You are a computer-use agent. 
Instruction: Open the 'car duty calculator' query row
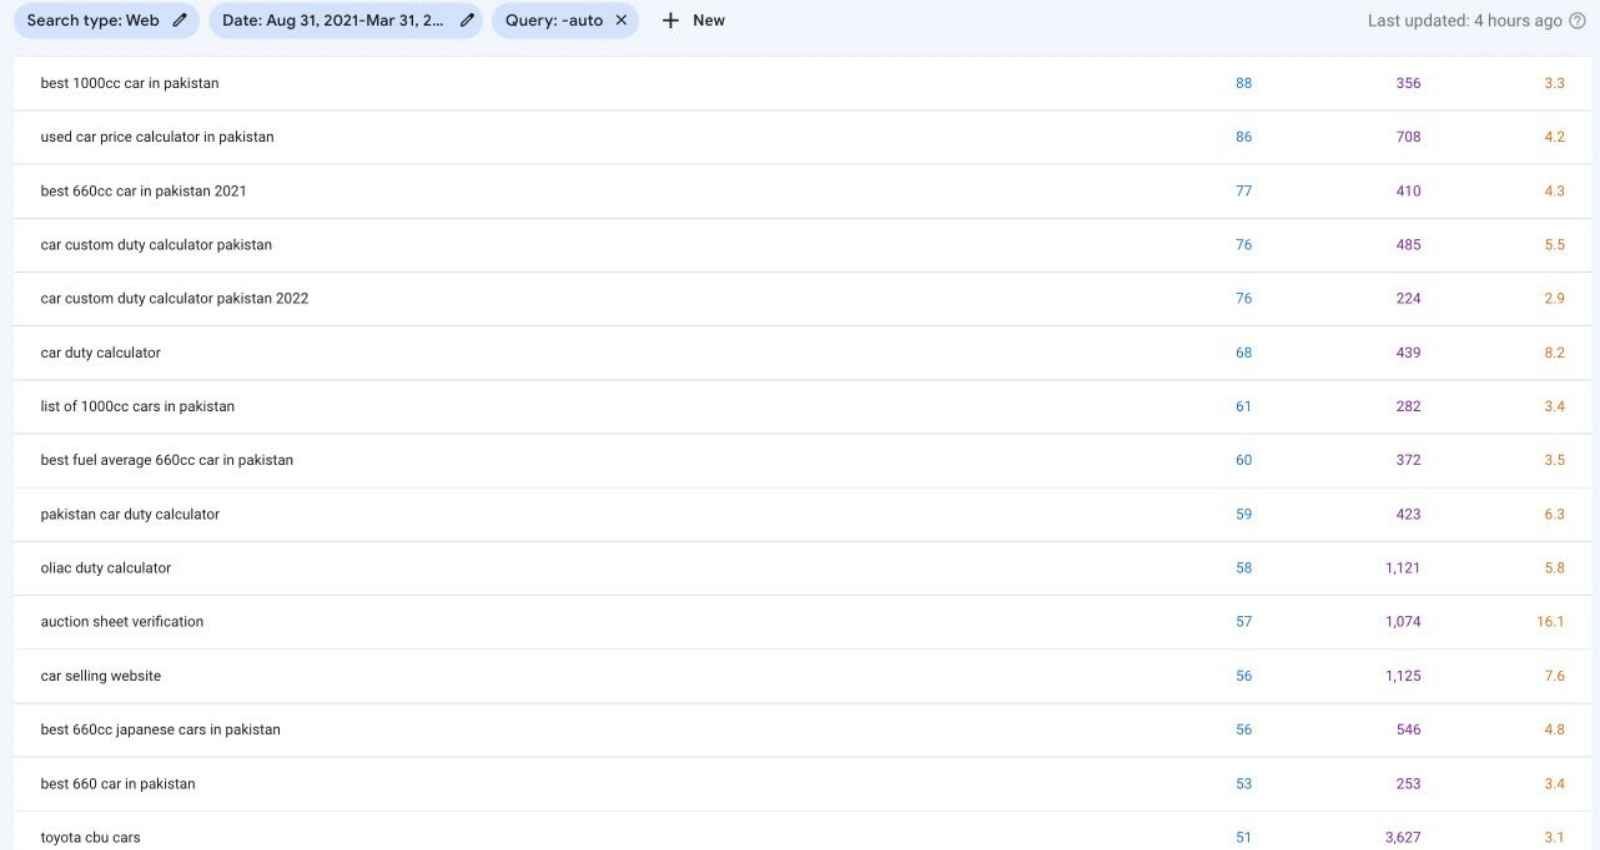pyautogui.click(x=100, y=352)
